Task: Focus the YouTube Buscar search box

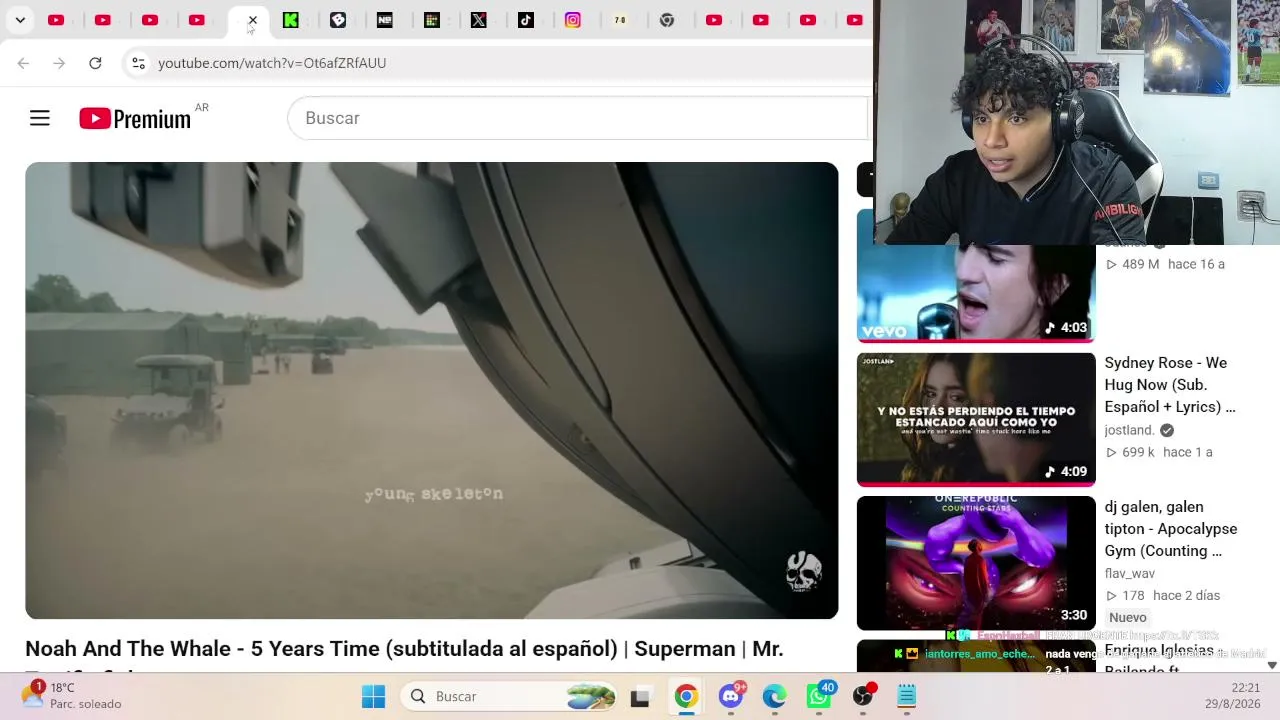Action: coord(578,118)
